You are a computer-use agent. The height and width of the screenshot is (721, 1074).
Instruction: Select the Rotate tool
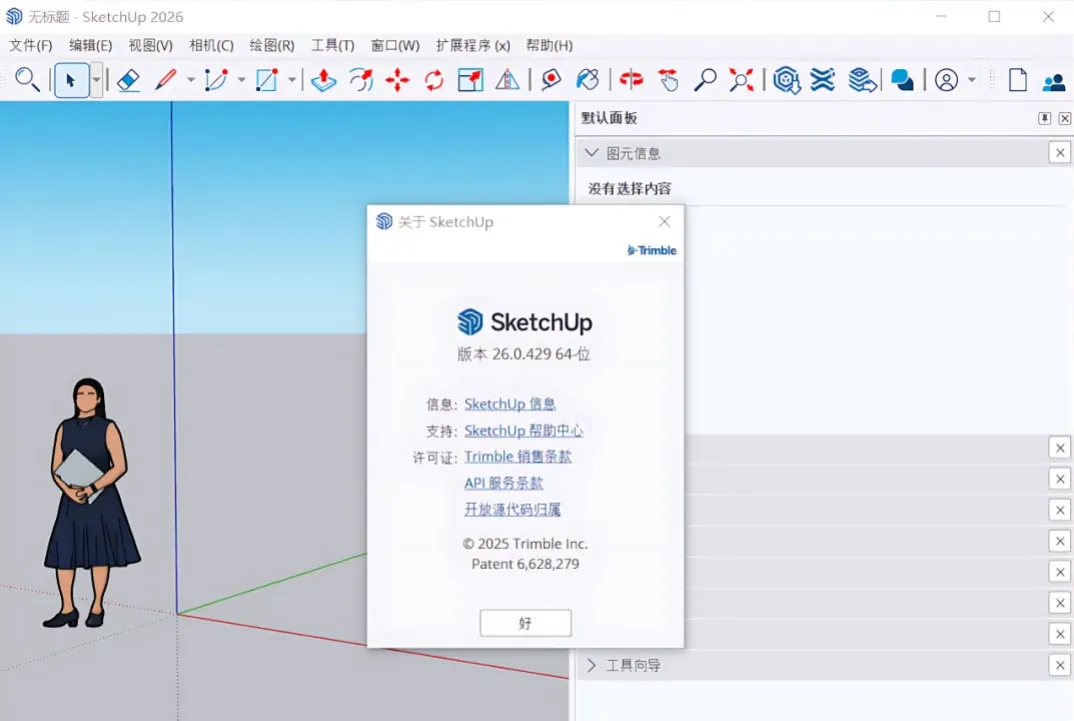(x=434, y=80)
